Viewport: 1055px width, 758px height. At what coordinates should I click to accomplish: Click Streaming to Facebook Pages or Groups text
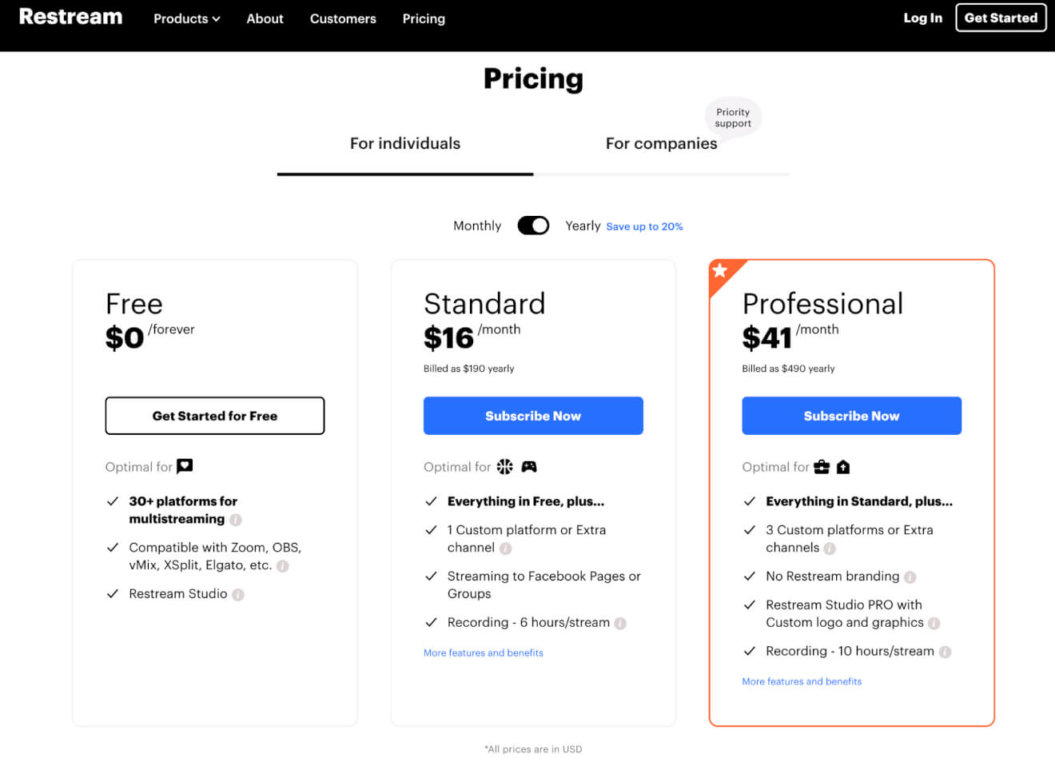[x=544, y=584]
